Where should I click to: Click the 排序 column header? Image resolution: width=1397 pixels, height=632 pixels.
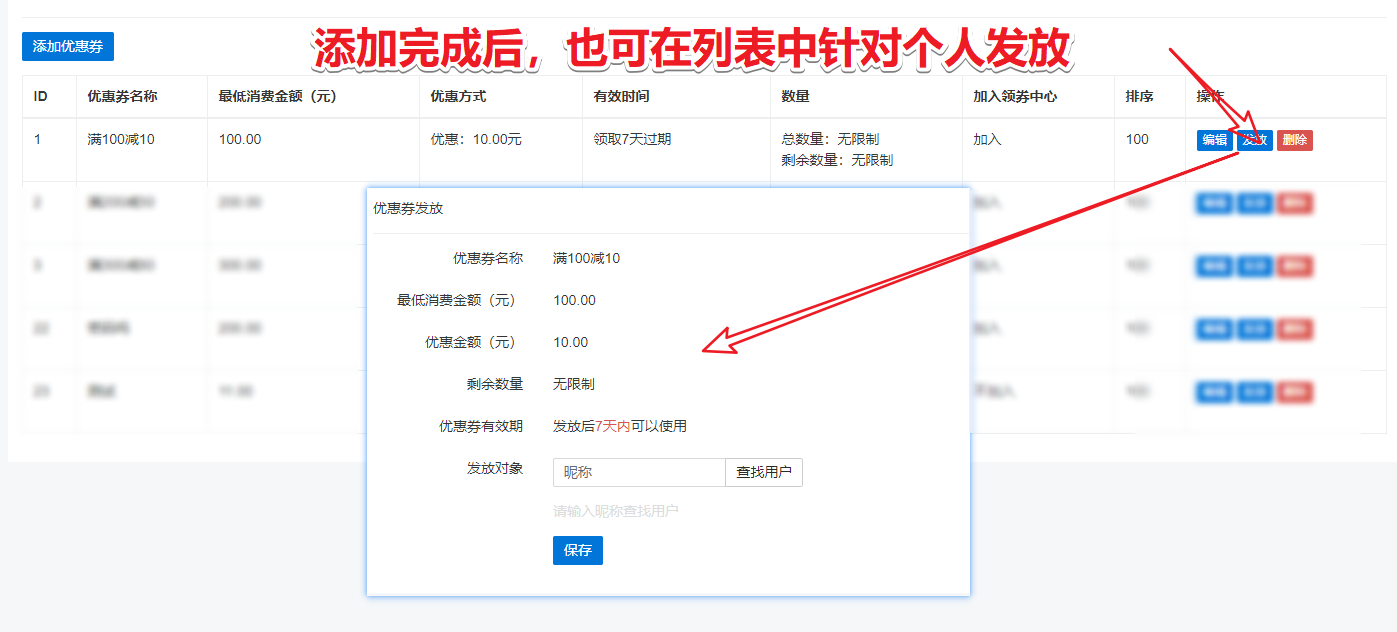[x=1139, y=97]
